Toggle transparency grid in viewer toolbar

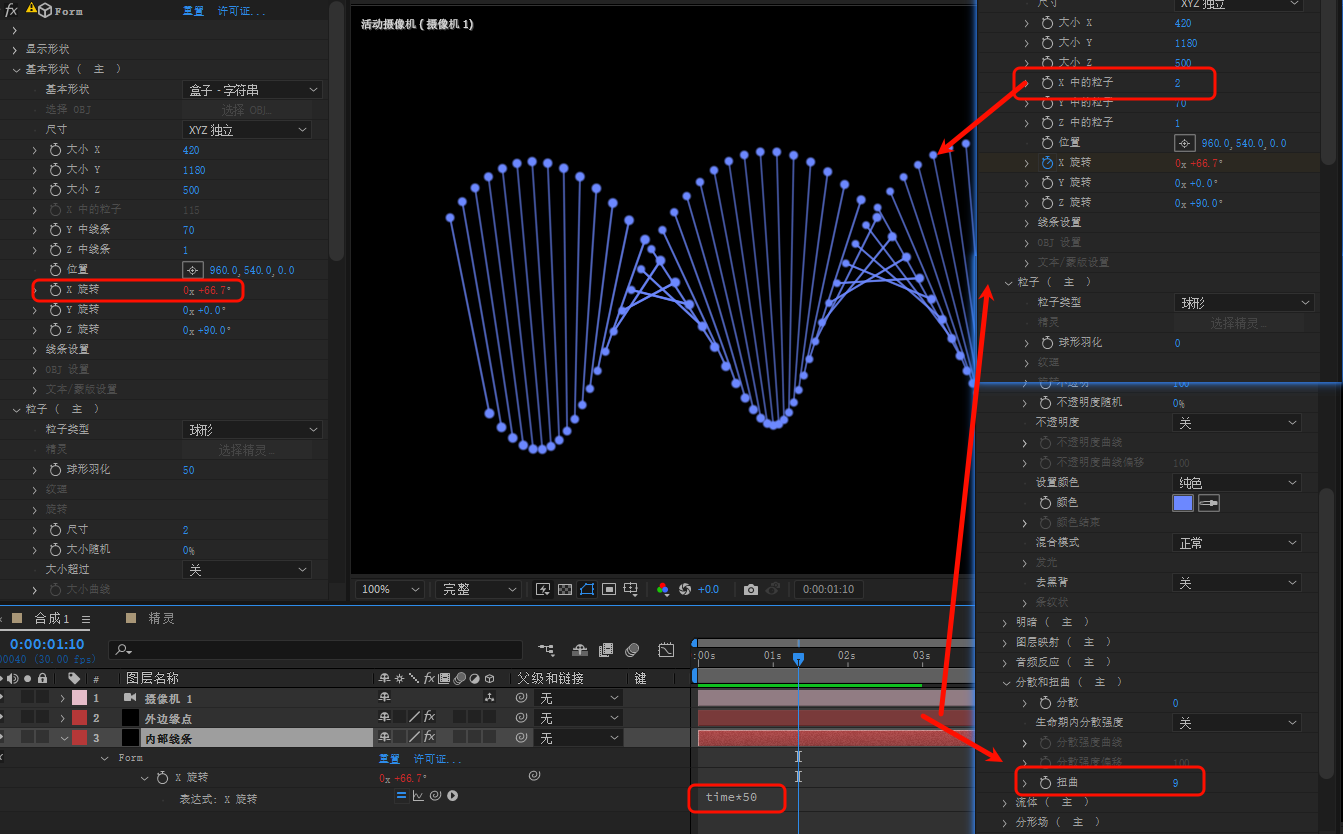point(565,589)
